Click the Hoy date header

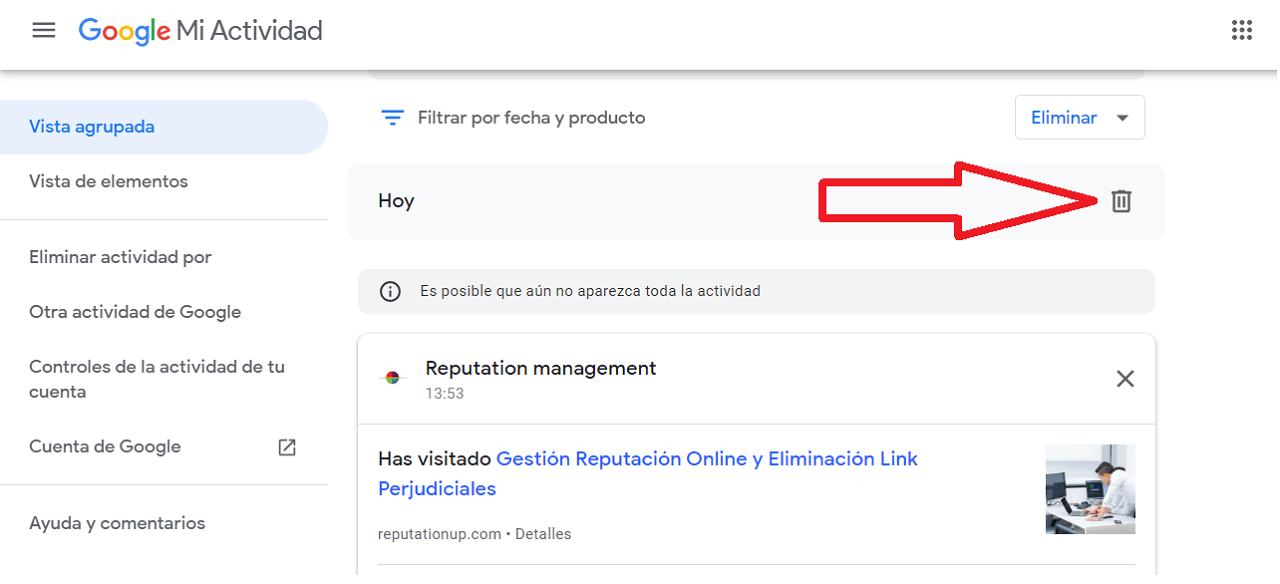396,201
